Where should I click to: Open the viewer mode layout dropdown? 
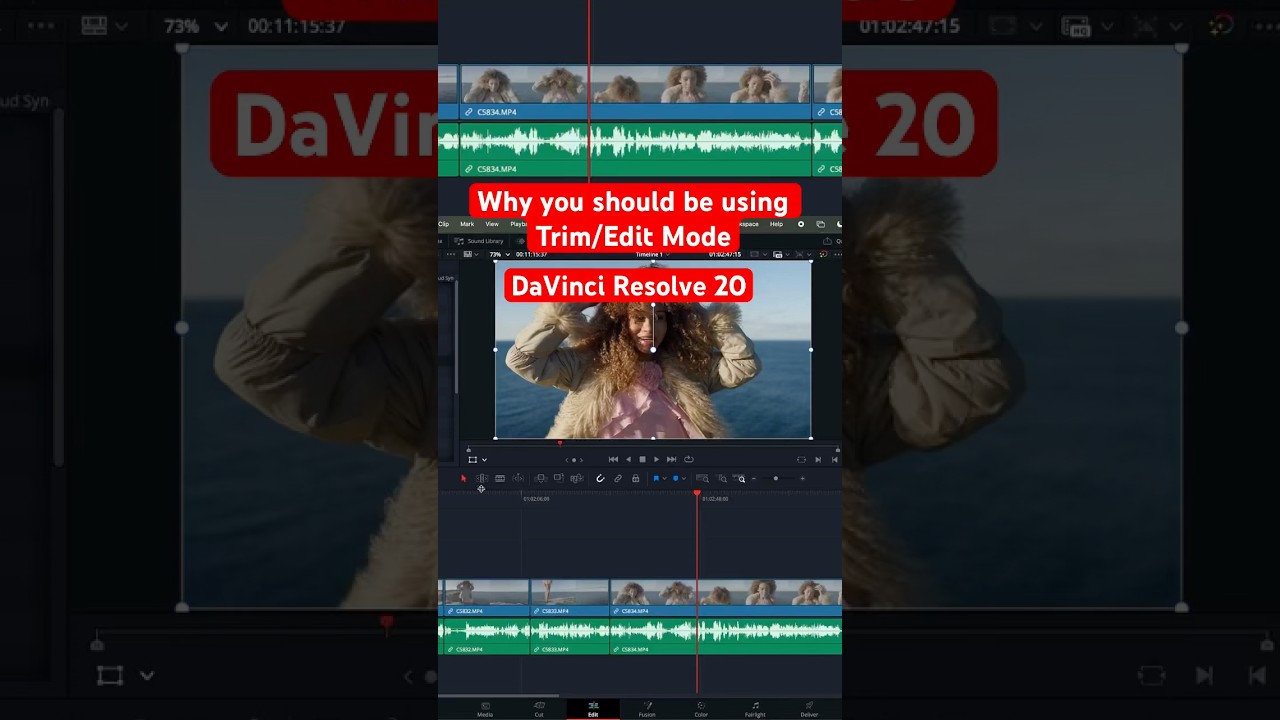(x=471, y=254)
